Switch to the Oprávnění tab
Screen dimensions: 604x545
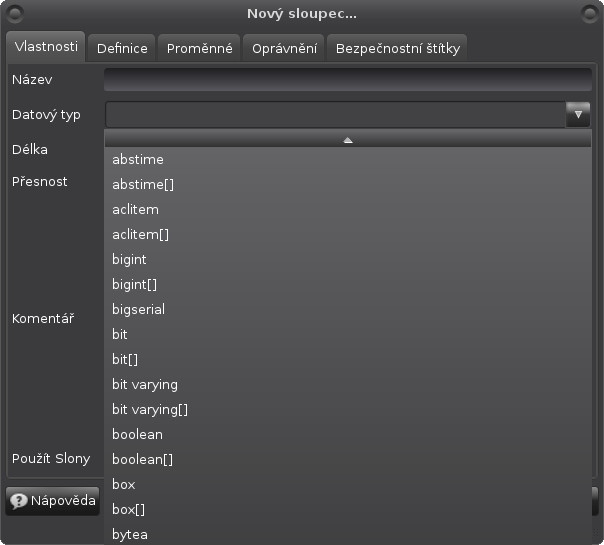(x=284, y=49)
